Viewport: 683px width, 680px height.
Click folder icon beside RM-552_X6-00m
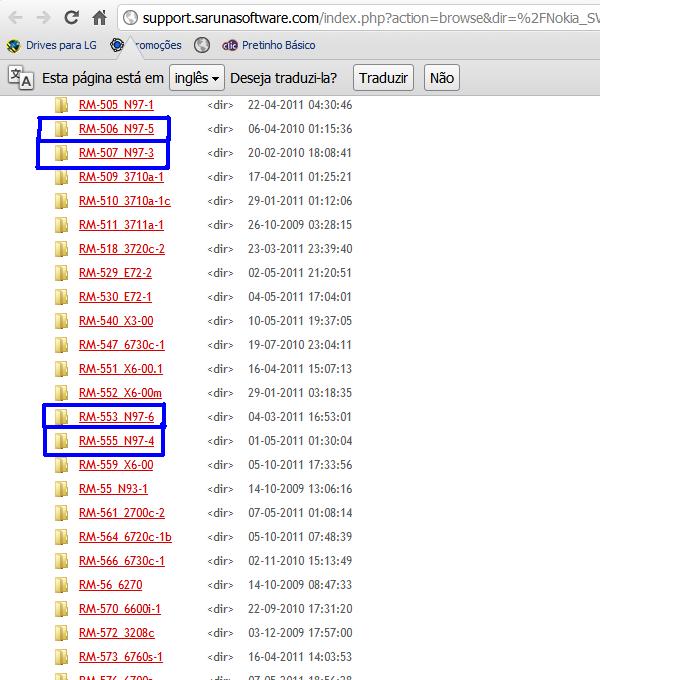pos(61,392)
